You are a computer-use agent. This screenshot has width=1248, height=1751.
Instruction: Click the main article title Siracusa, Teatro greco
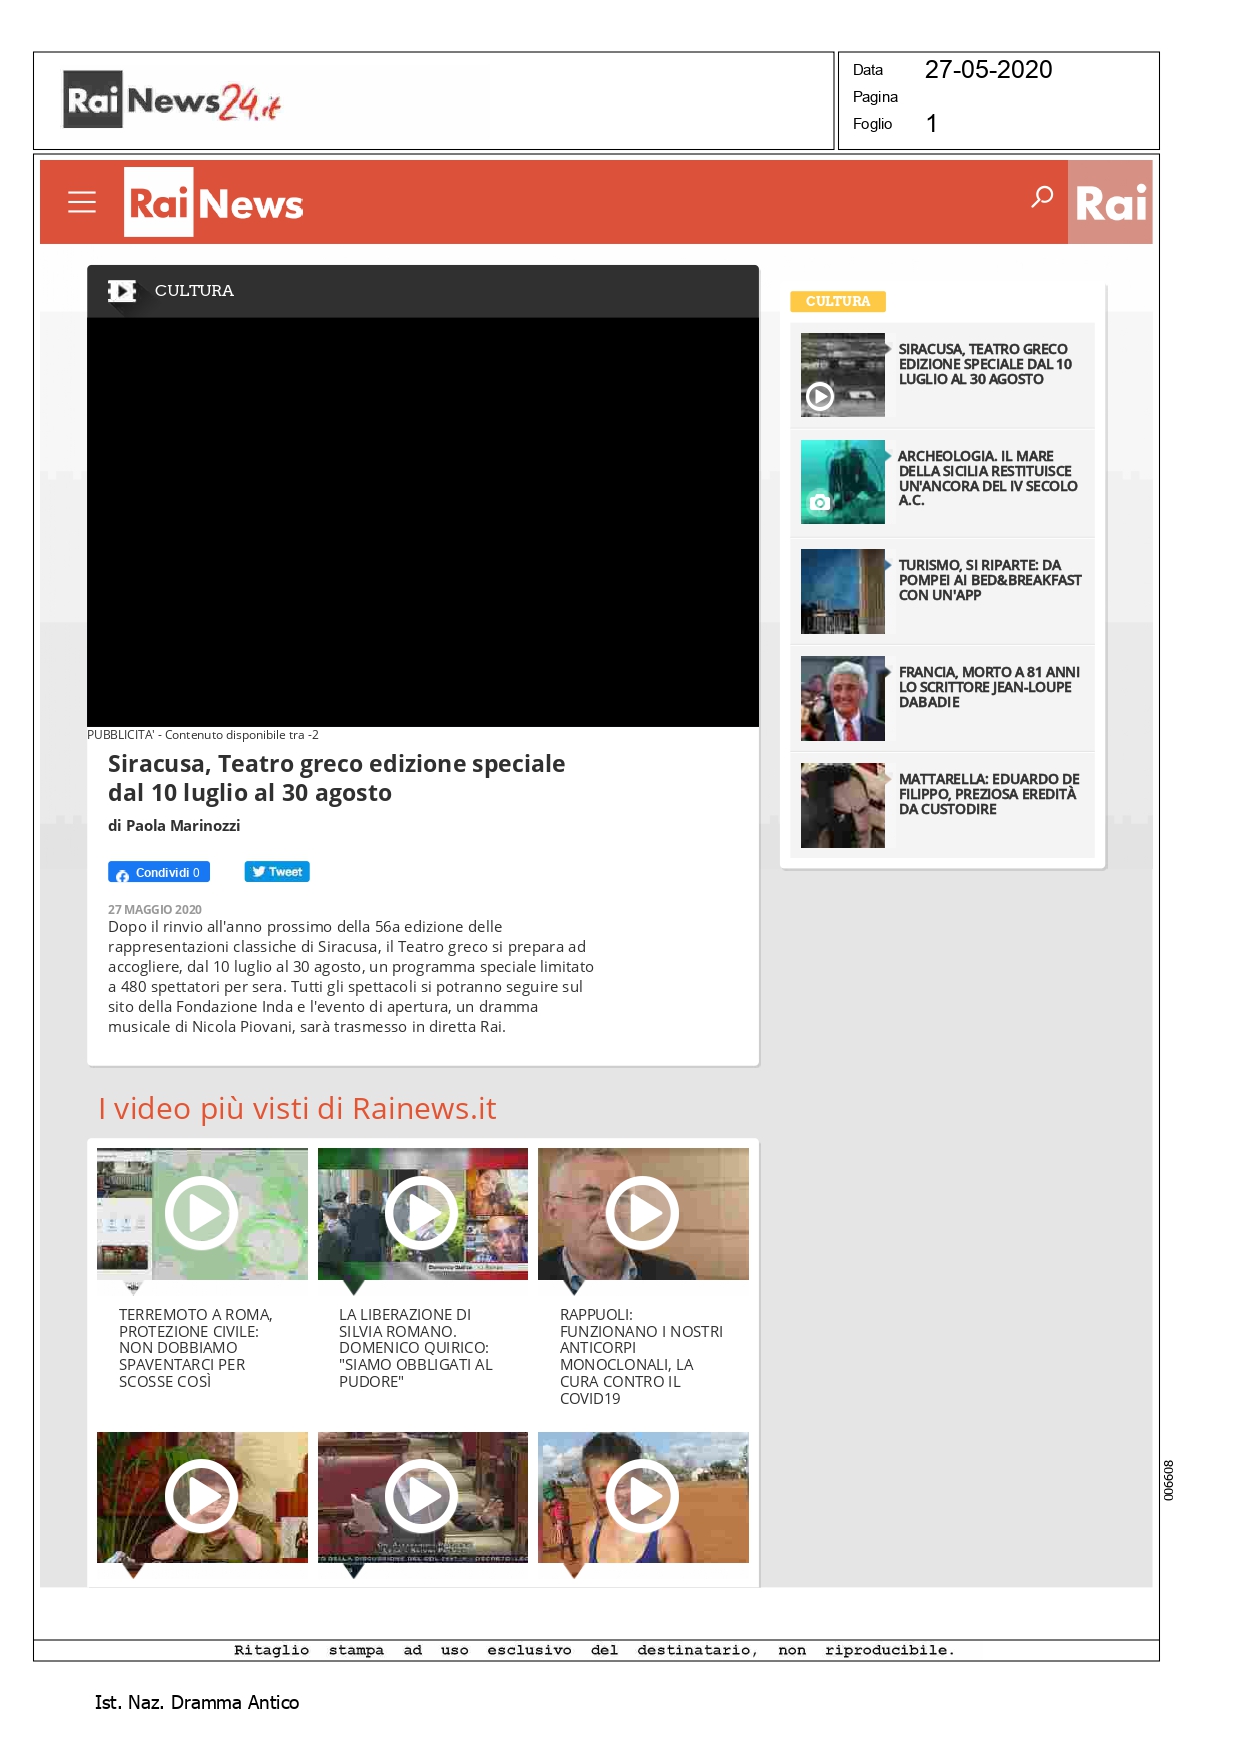tap(336, 778)
